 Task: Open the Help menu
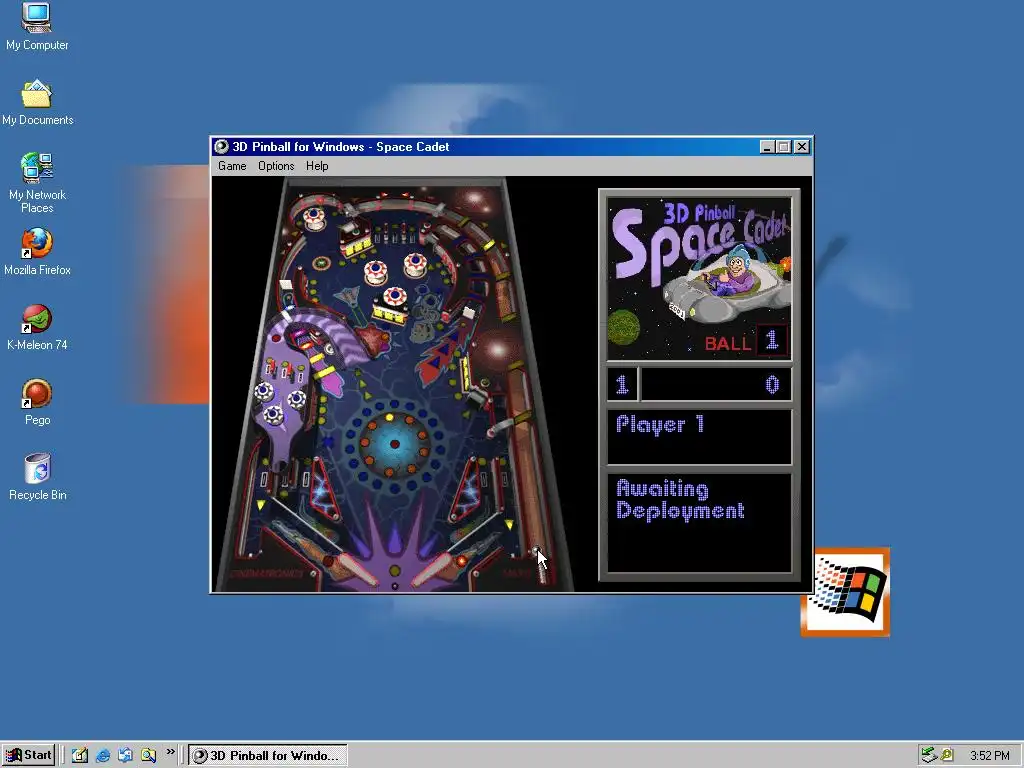click(317, 166)
